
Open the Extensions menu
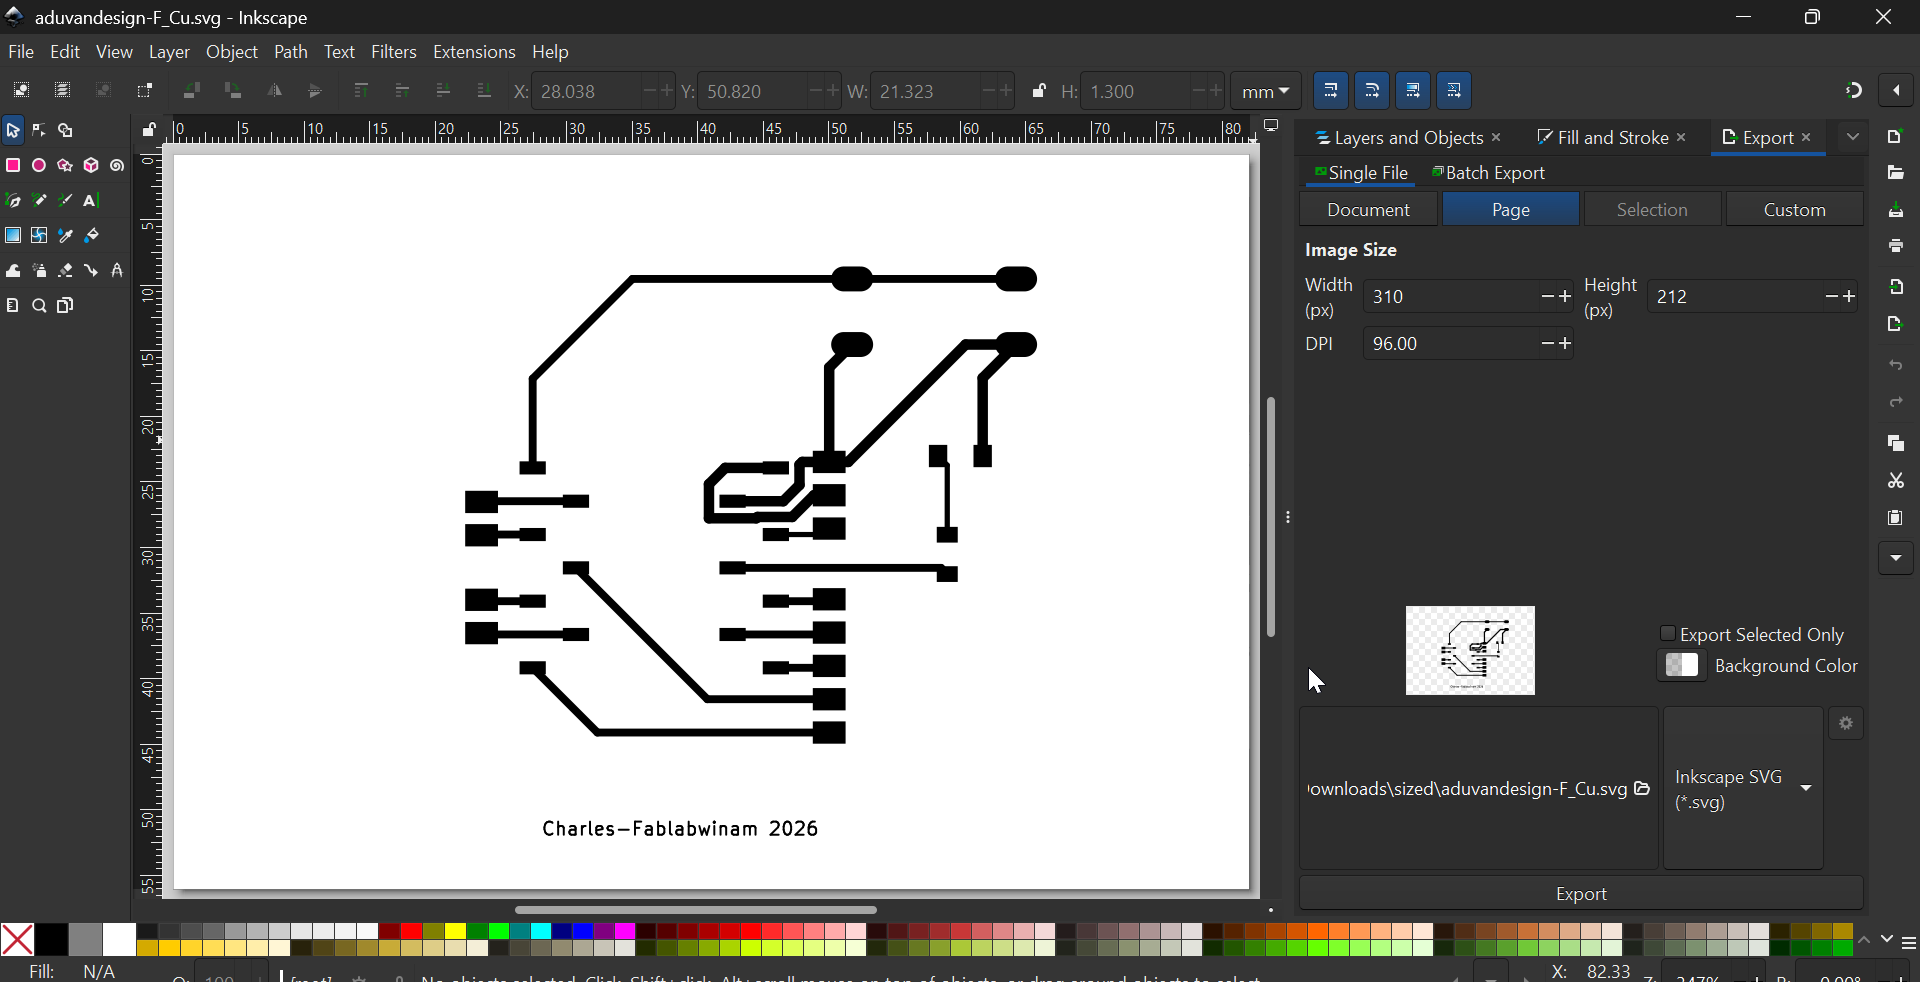click(x=474, y=52)
